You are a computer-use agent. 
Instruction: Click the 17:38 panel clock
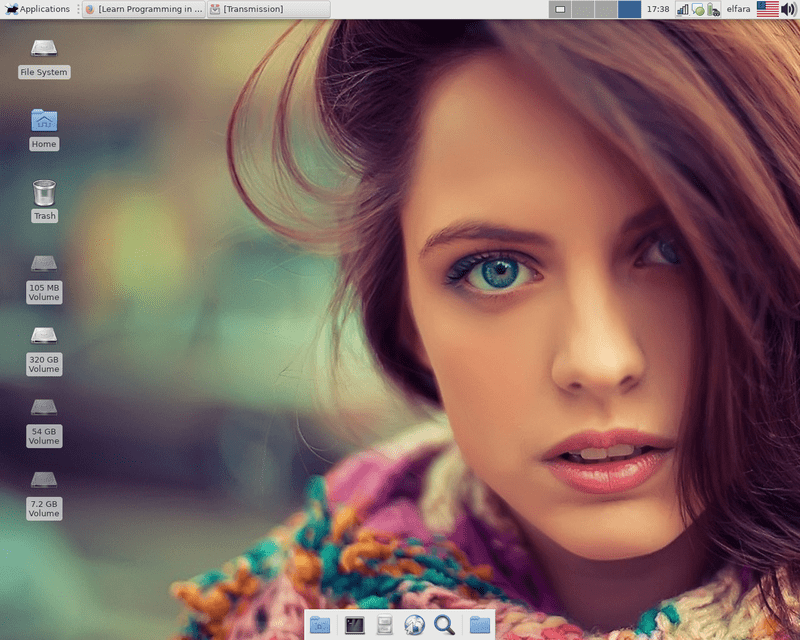pos(658,9)
